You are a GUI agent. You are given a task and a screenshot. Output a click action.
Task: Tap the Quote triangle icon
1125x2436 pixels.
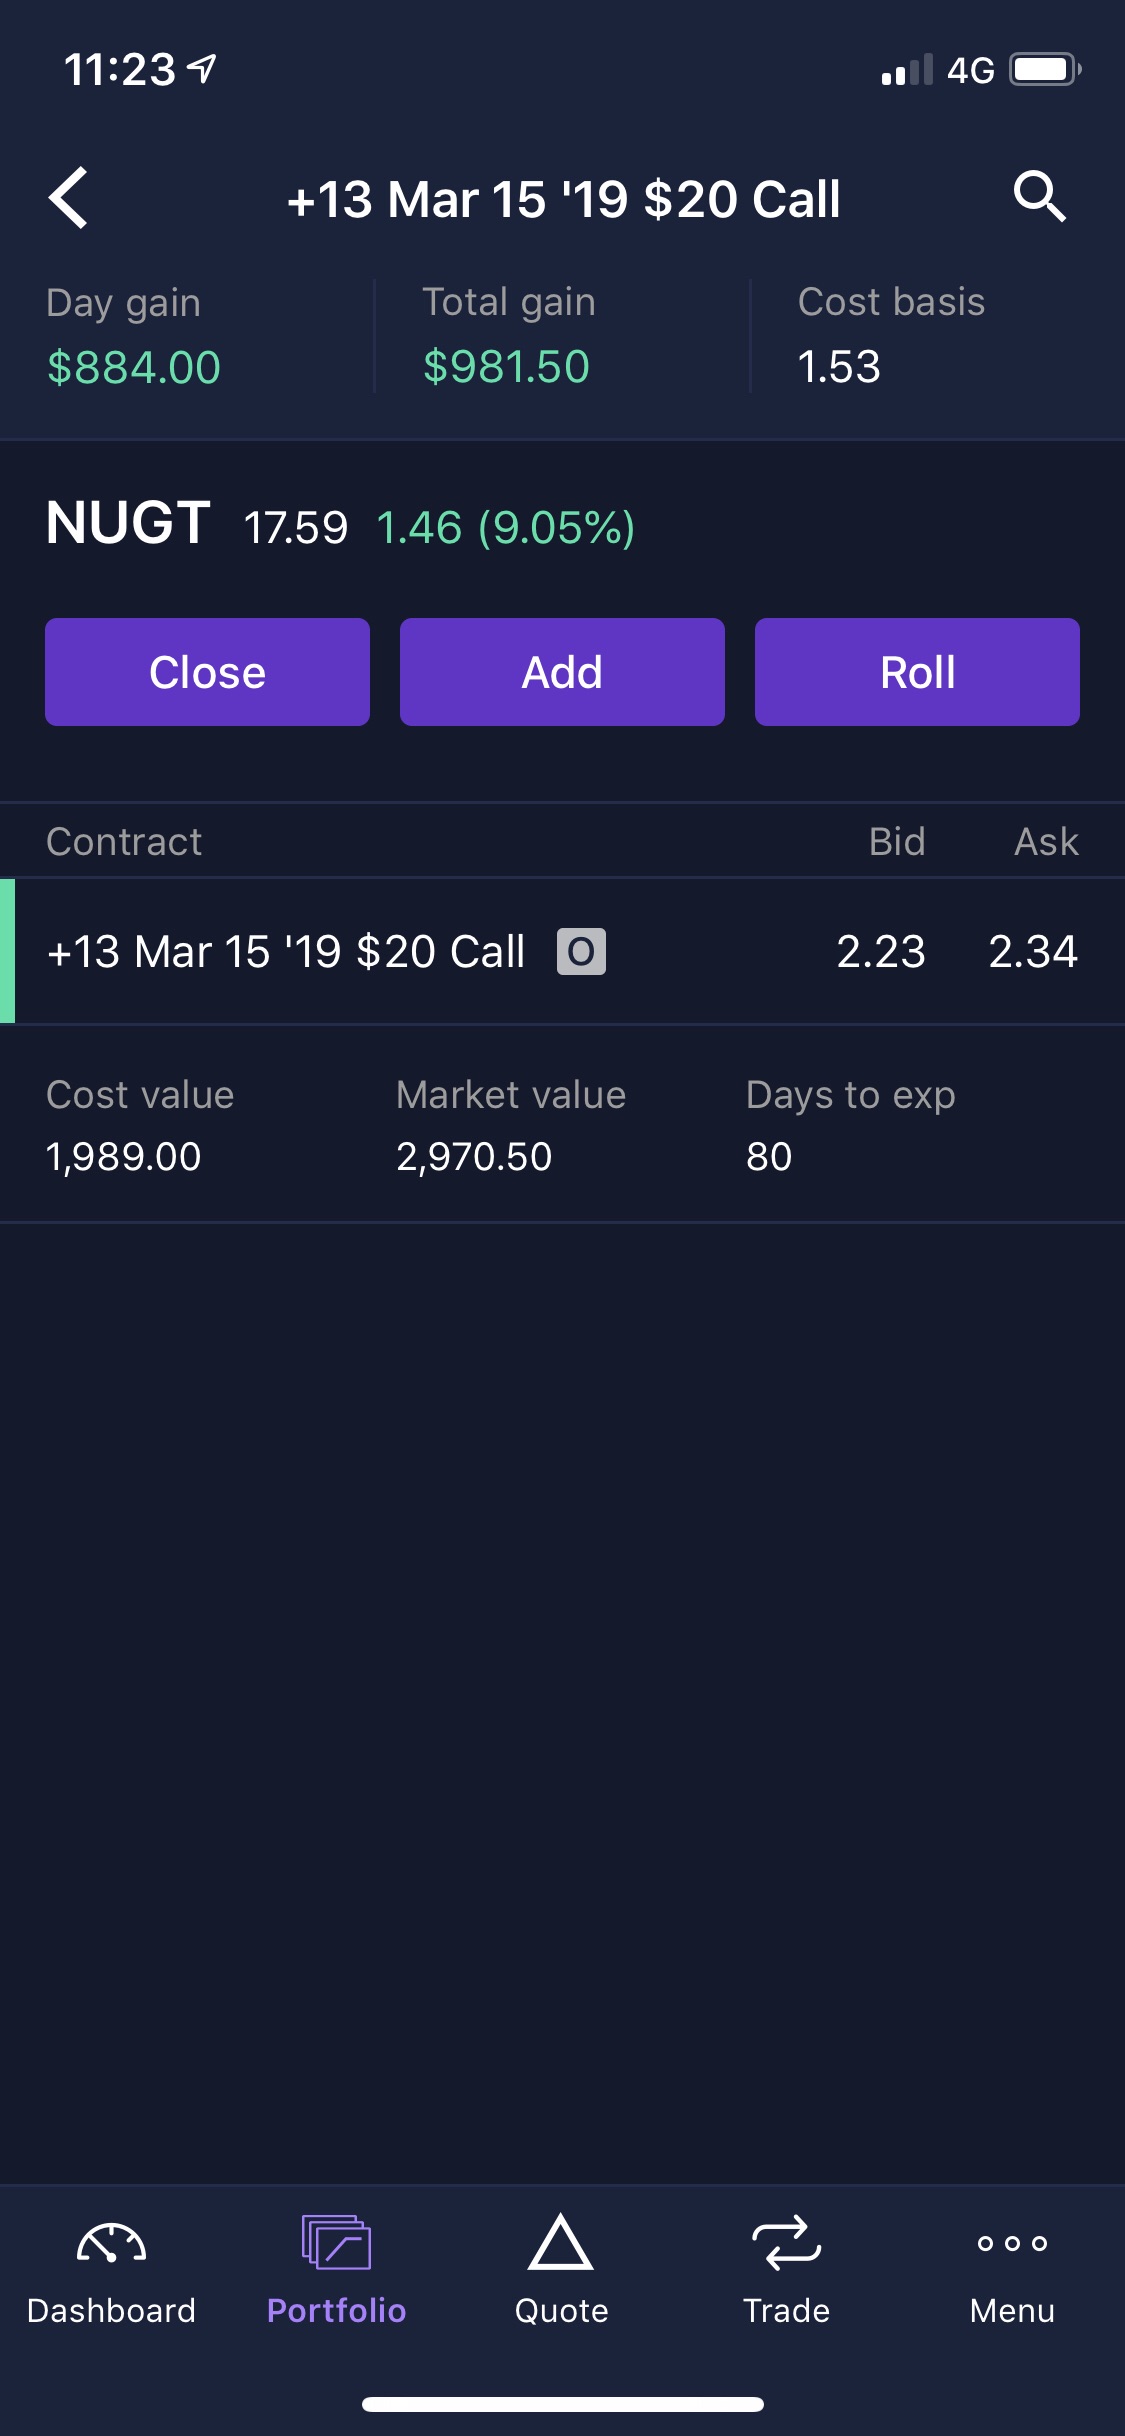click(561, 2242)
